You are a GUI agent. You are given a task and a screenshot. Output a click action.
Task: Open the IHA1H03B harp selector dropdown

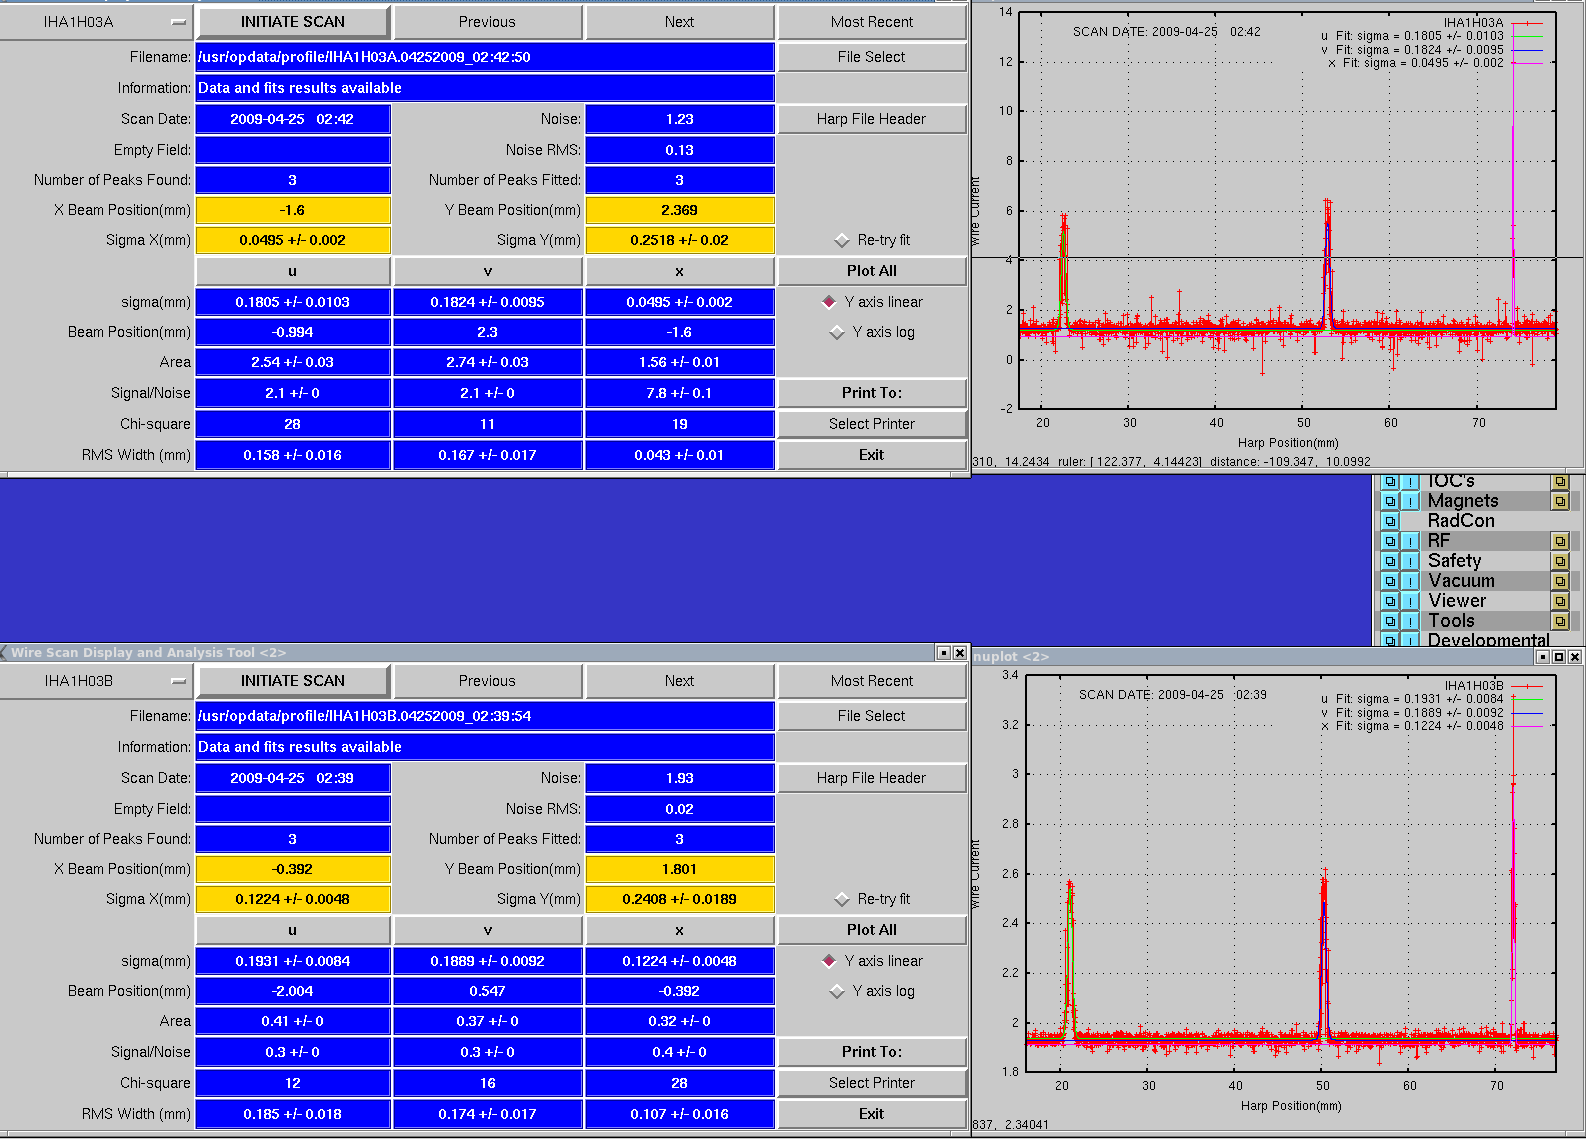(97, 681)
